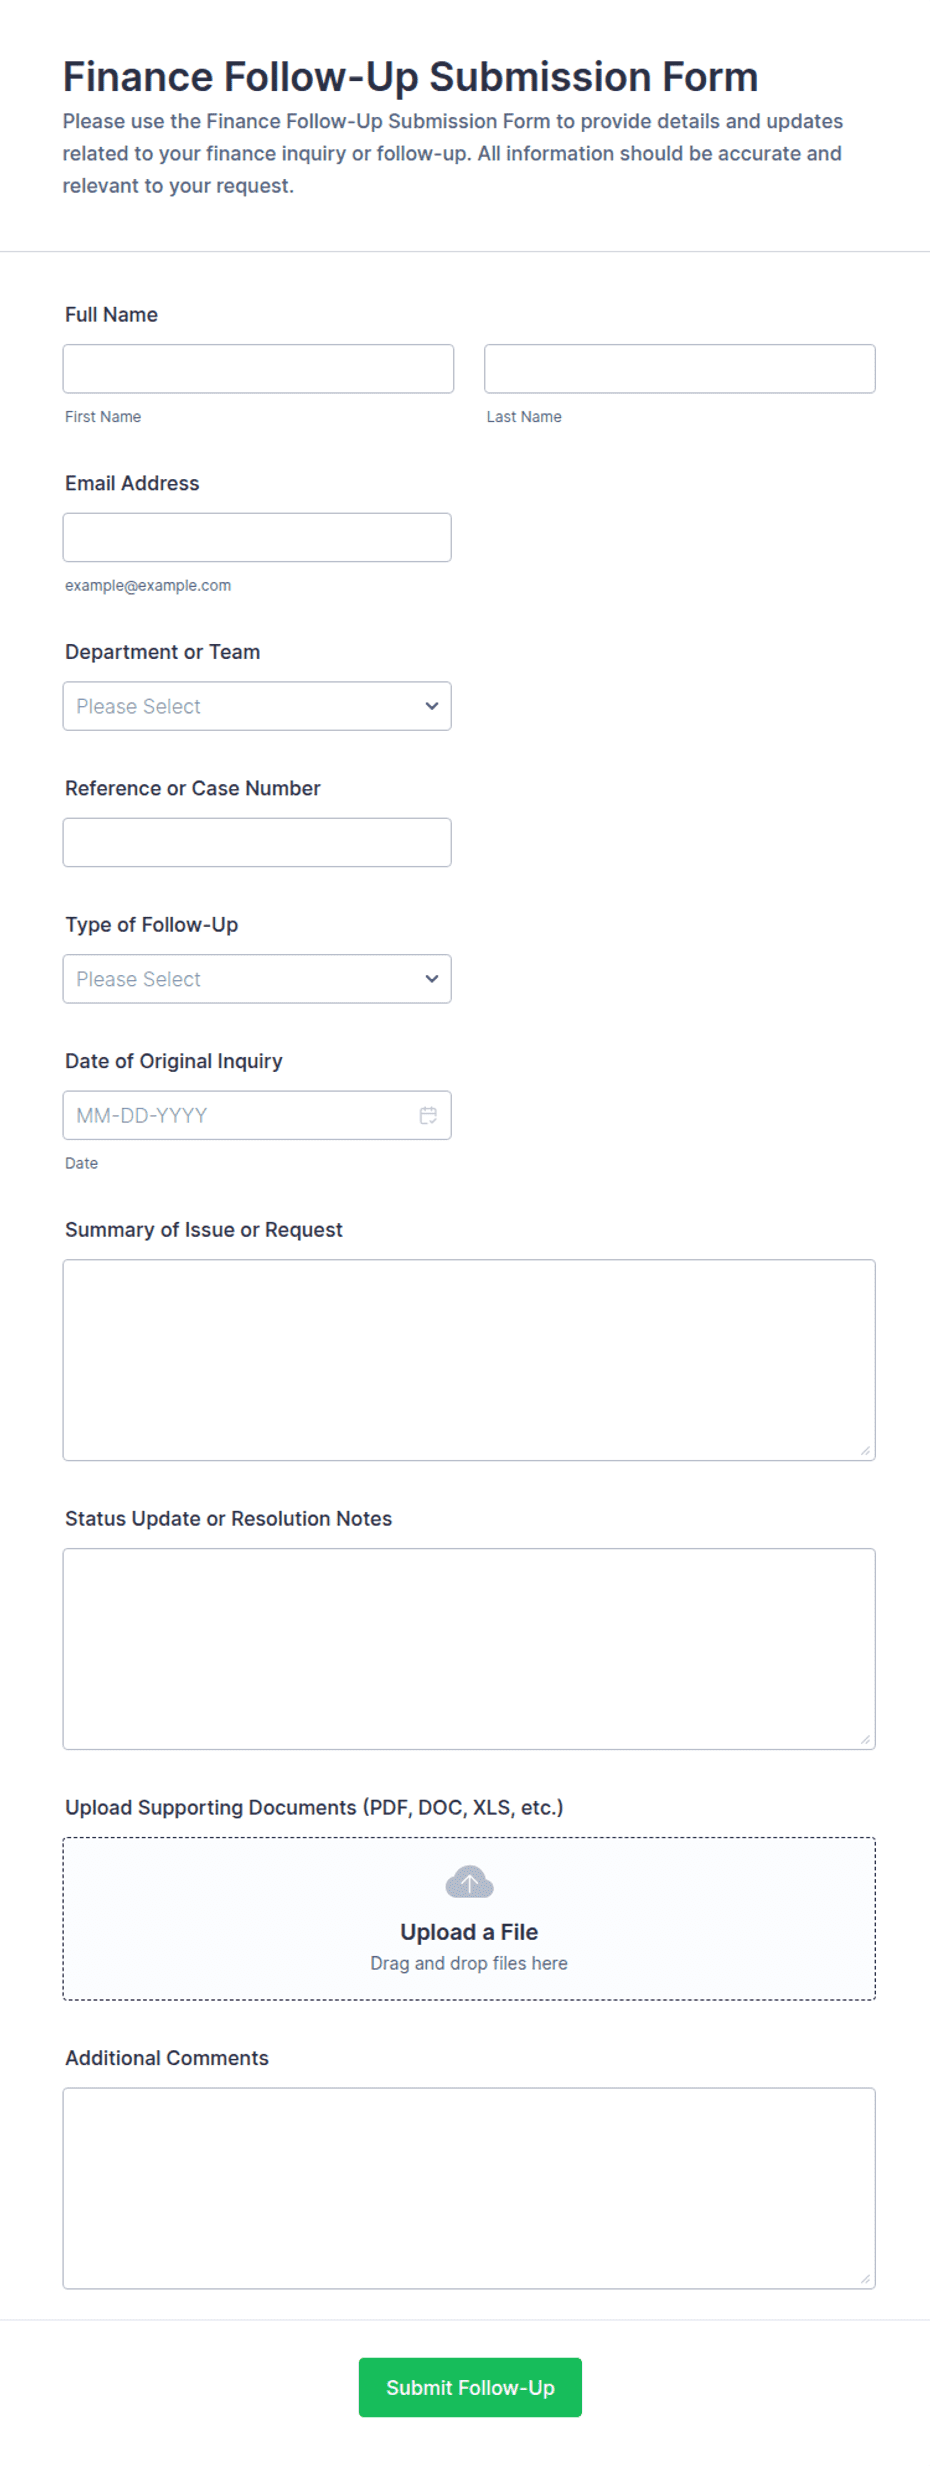The width and height of the screenshot is (930, 2466).
Task: Click the Submit Follow-Up button
Action: point(470,2387)
